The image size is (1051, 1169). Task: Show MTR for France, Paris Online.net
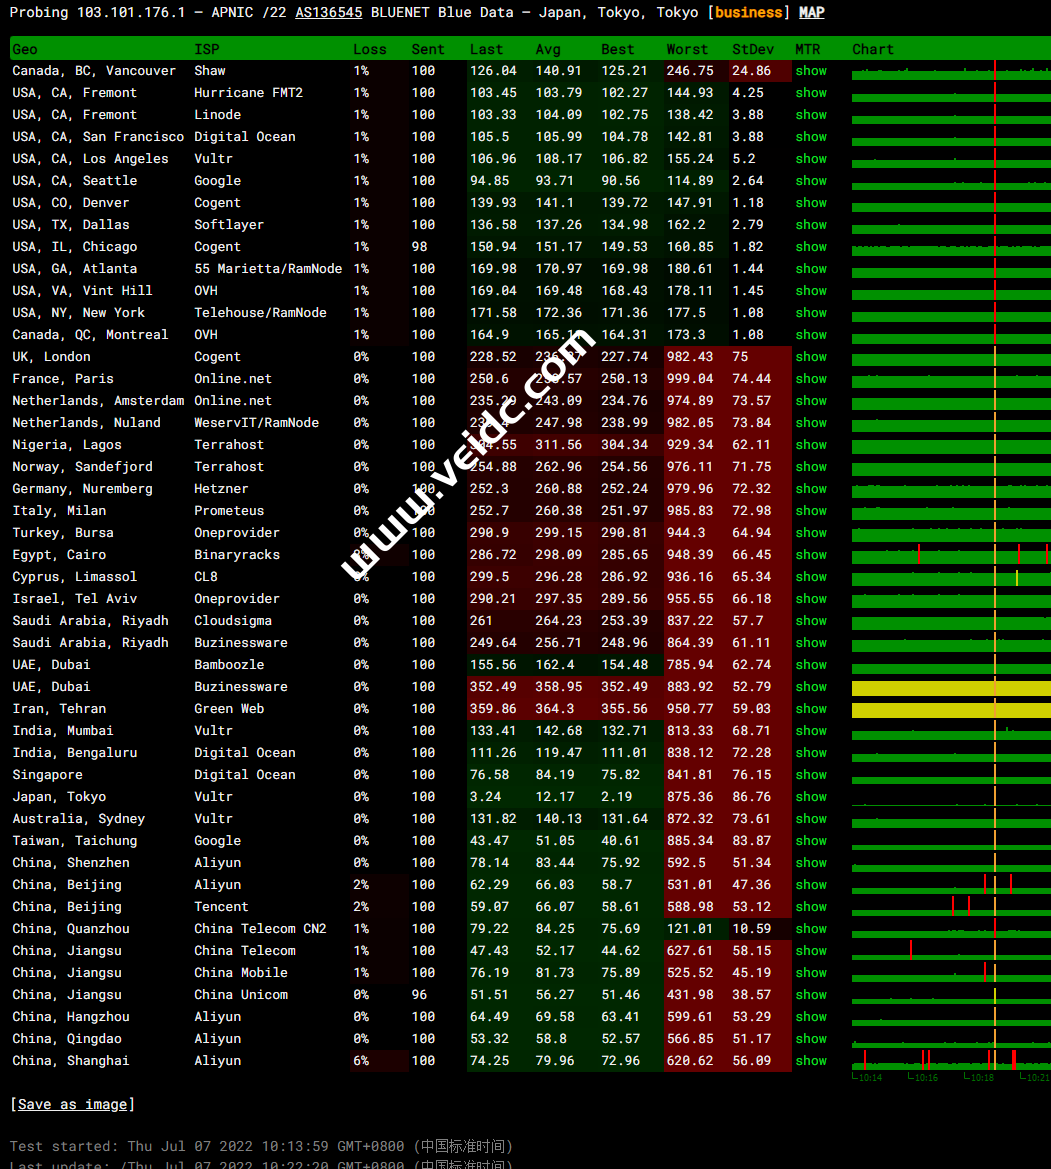click(x=811, y=379)
